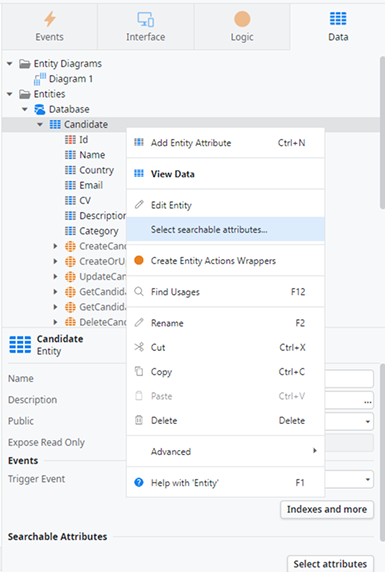Choose Edit Entity
The image size is (385, 572).
pyautogui.click(x=226, y=205)
